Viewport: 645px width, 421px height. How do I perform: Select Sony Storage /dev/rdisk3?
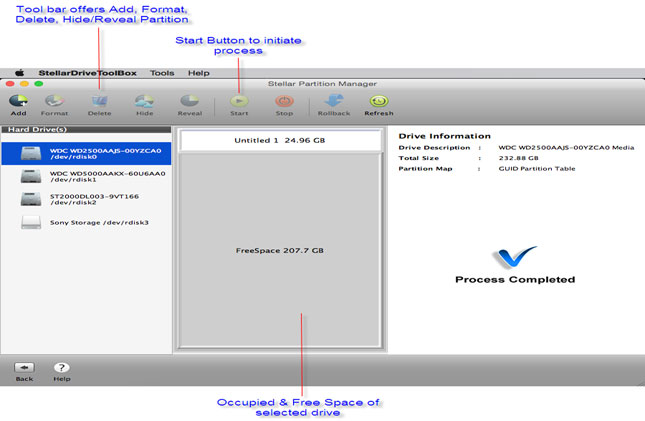coord(86,222)
